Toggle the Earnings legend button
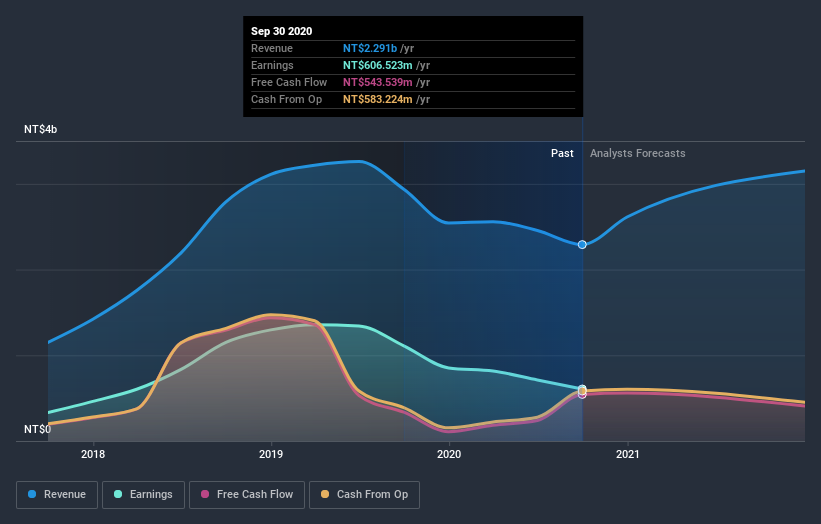Viewport: 821px width, 524px height. coord(143,495)
